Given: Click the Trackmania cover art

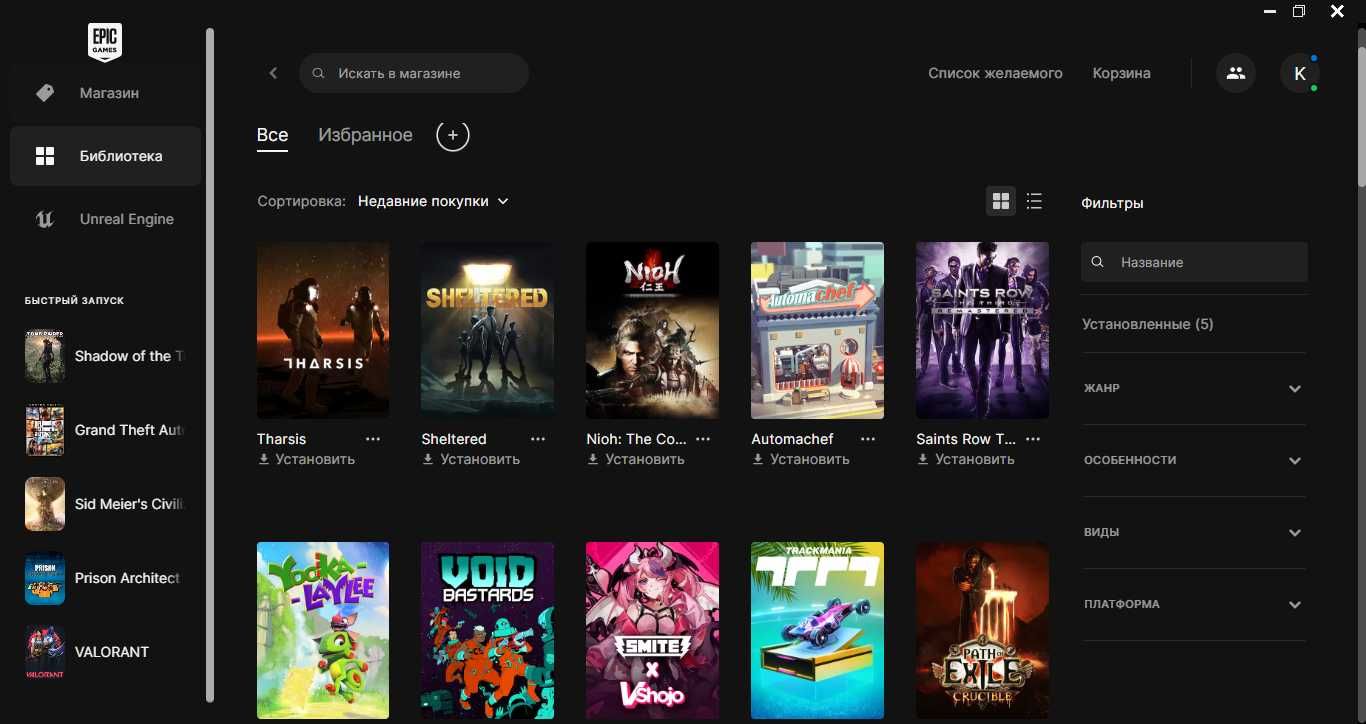Looking at the screenshot, I should coord(817,630).
